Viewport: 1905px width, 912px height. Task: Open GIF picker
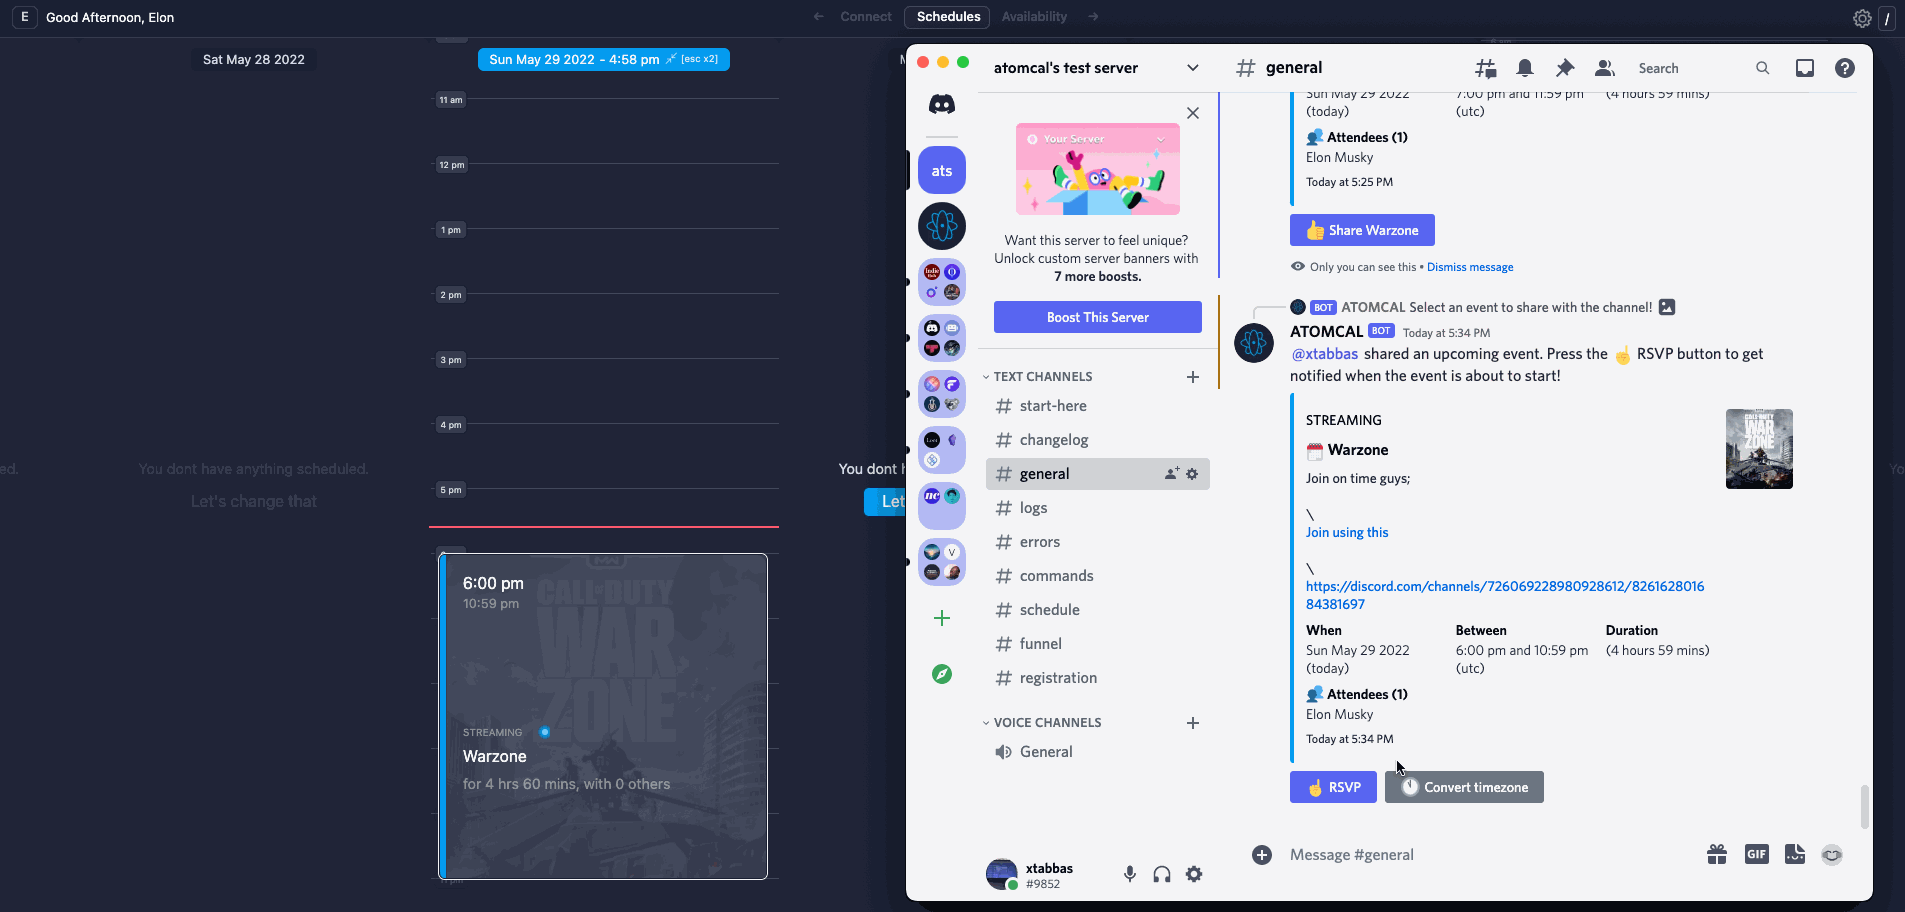click(1757, 854)
